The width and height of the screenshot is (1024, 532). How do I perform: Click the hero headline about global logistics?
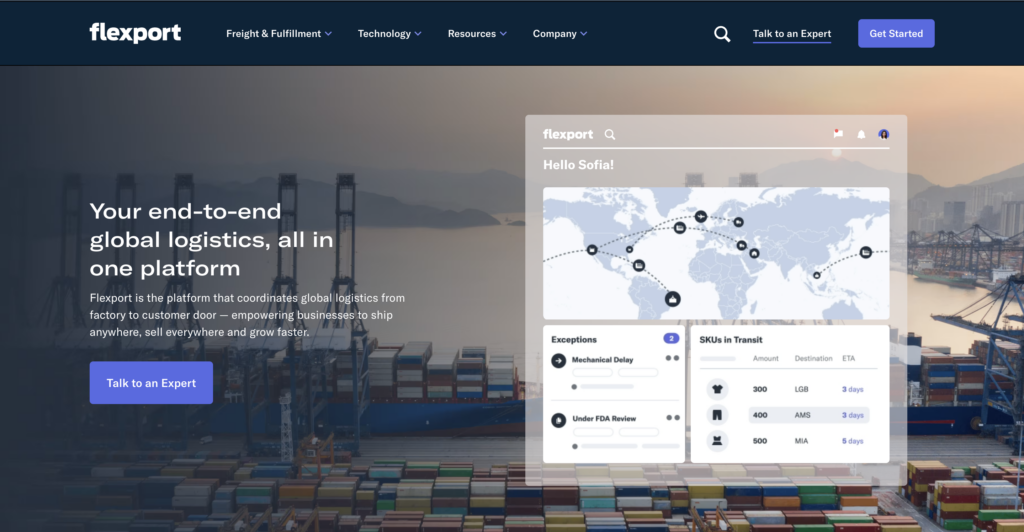click(x=212, y=240)
